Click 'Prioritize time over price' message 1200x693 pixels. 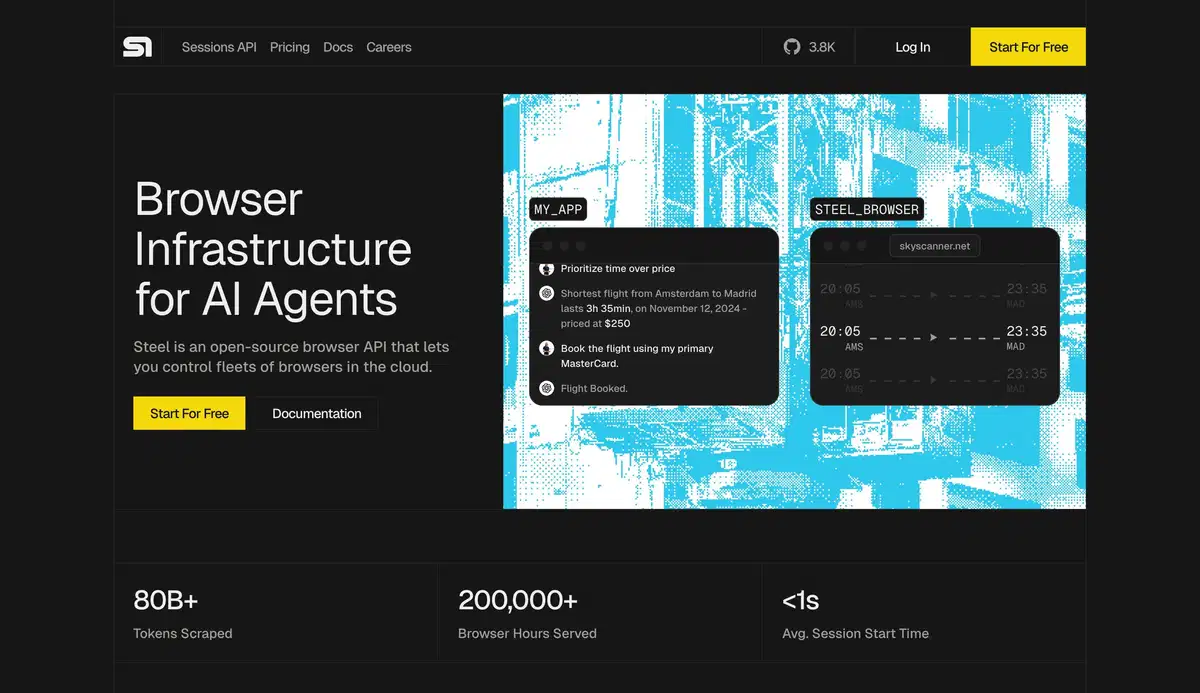(x=618, y=268)
